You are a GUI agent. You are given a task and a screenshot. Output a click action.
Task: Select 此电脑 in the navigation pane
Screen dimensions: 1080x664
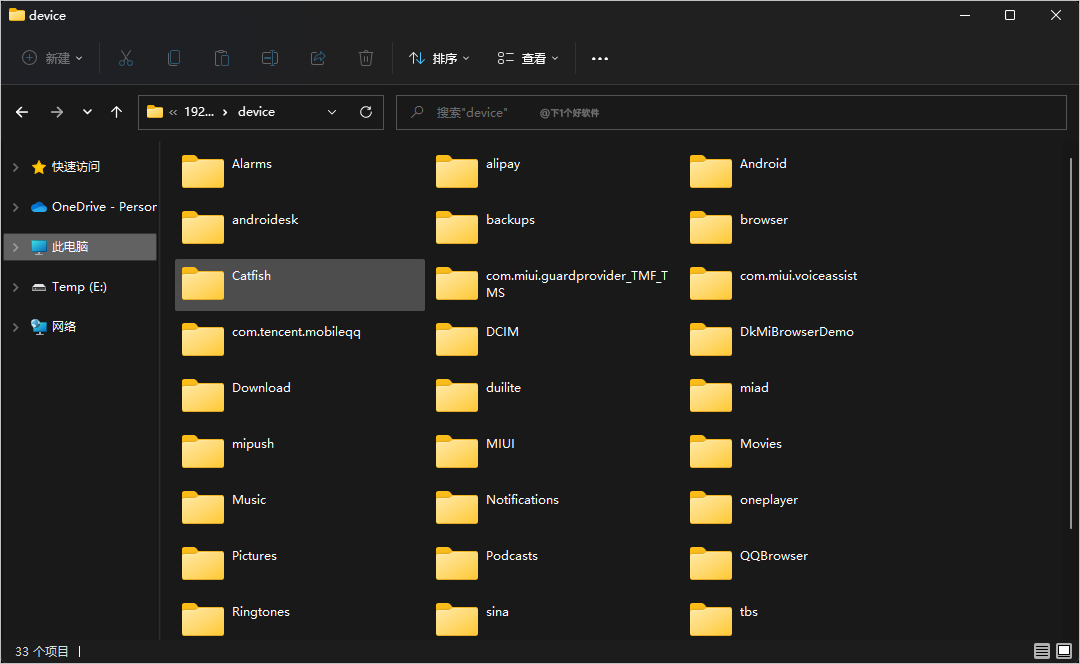point(70,247)
